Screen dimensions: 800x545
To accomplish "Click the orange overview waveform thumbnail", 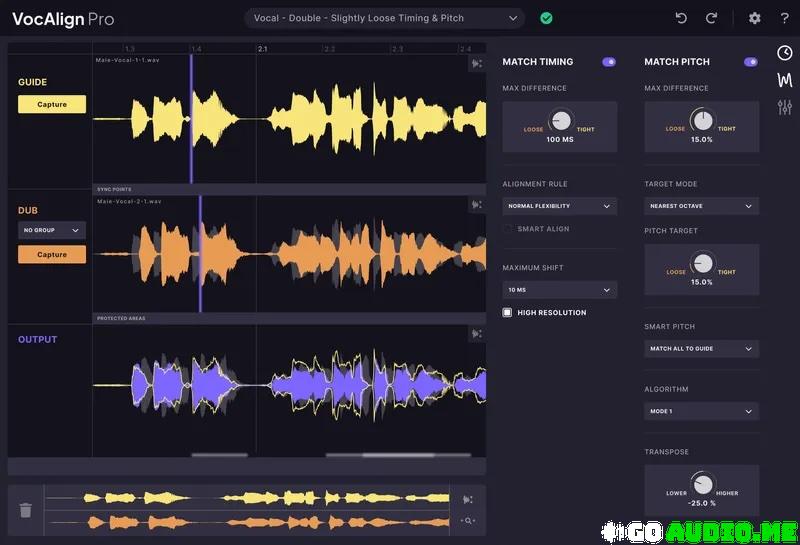I will click(247, 522).
